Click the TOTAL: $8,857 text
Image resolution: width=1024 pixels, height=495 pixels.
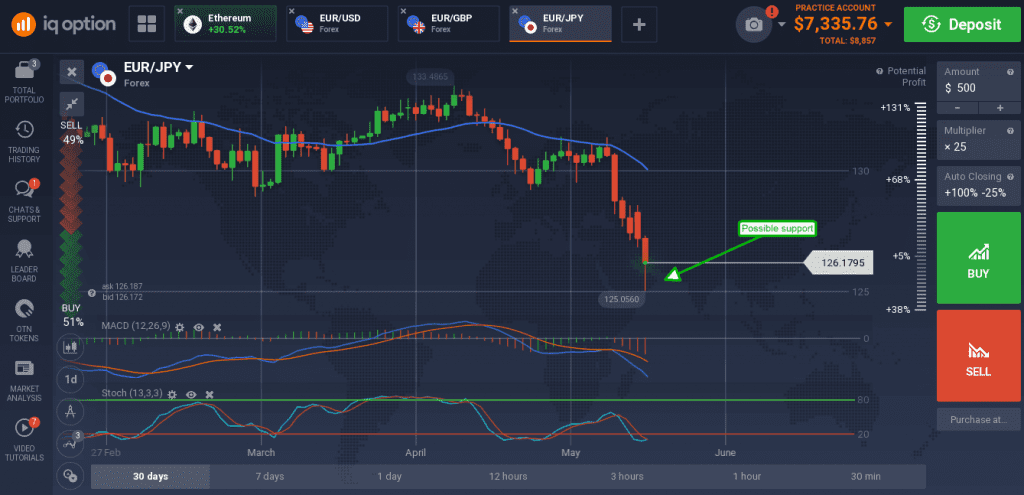click(x=848, y=40)
